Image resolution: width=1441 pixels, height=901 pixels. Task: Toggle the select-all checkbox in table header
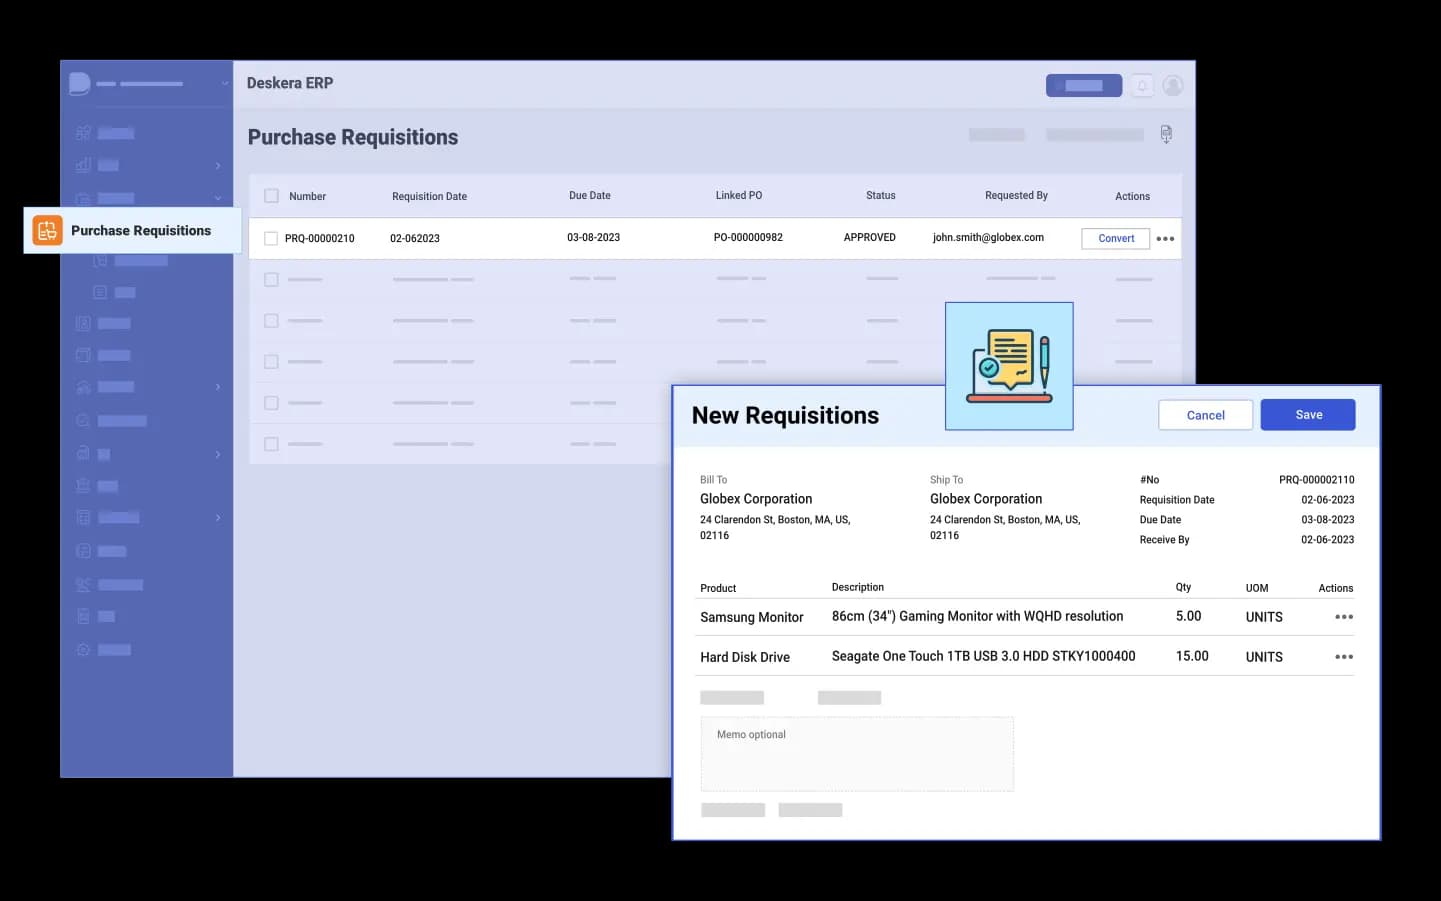[271, 196]
